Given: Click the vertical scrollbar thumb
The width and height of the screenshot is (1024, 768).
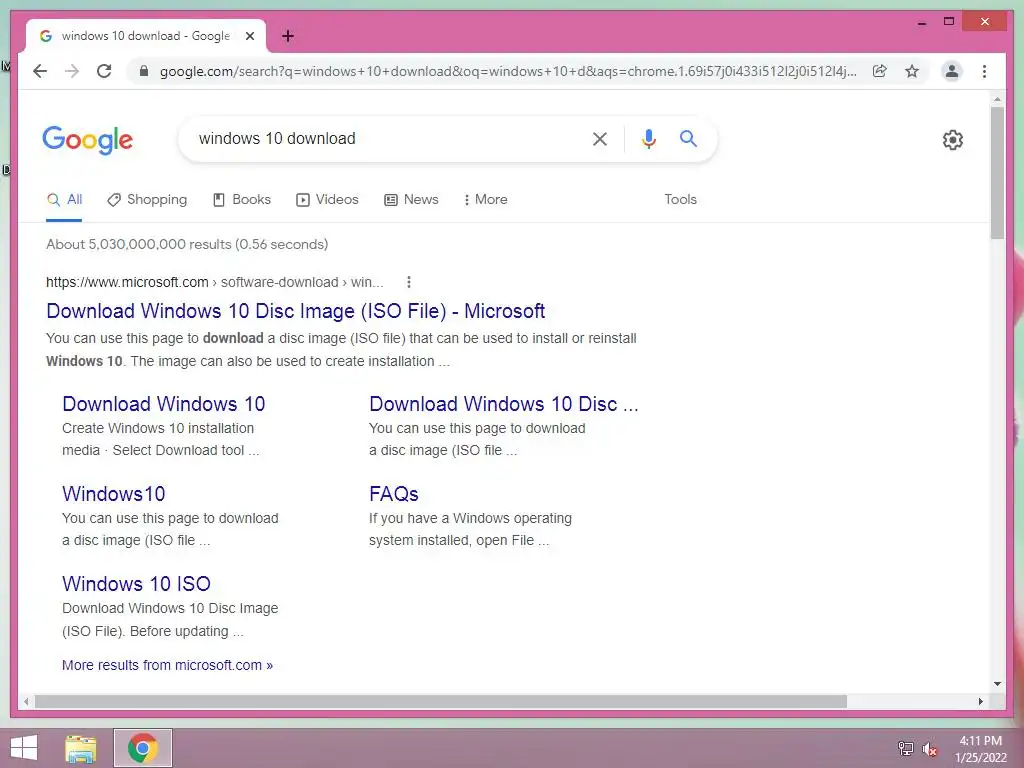Looking at the screenshot, I should click(997, 173).
